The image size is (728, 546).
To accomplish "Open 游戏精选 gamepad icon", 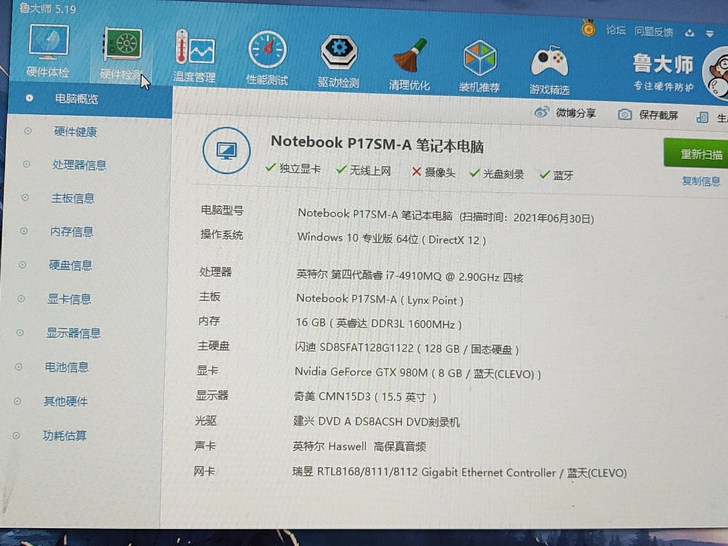I will 550,61.
